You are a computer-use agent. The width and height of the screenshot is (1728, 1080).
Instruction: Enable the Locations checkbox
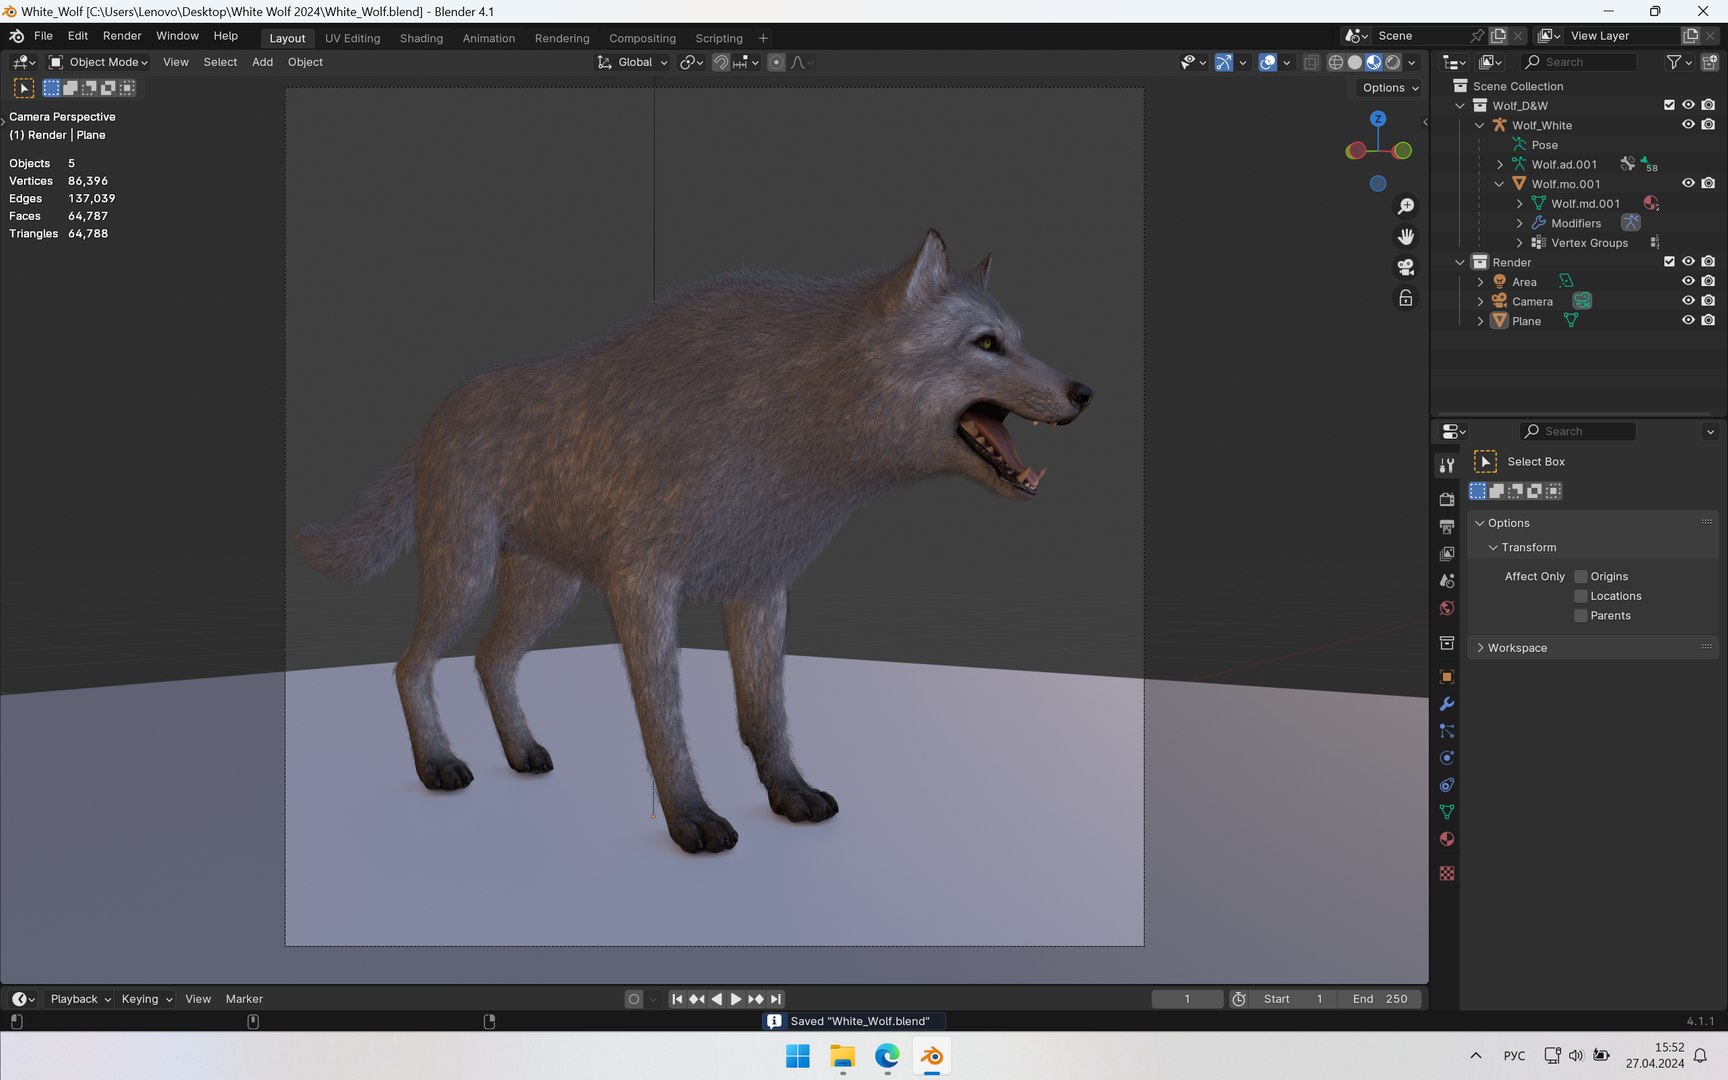[x=1581, y=596]
